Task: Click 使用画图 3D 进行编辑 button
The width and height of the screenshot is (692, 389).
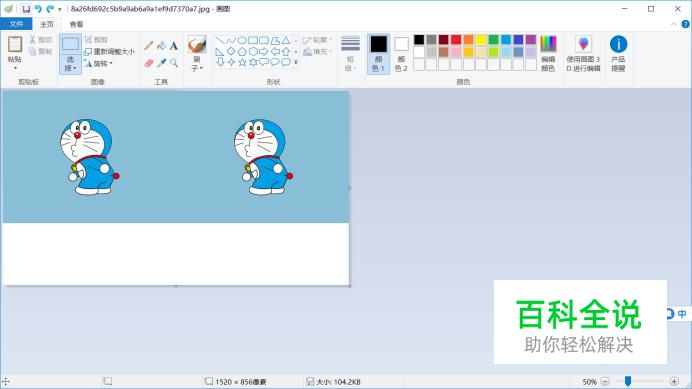Action: point(583,54)
